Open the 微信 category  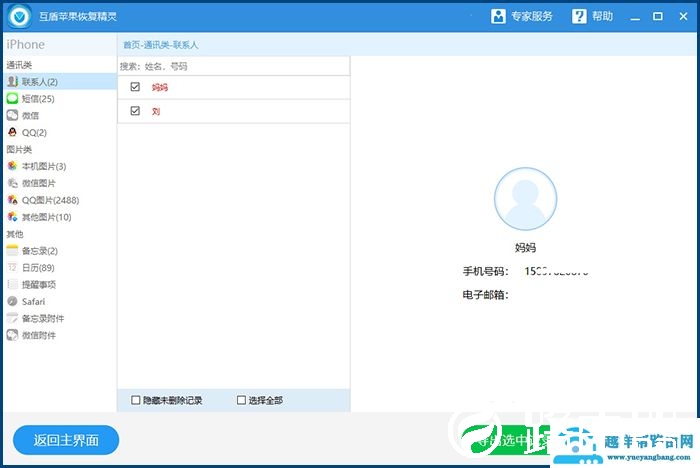point(30,116)
